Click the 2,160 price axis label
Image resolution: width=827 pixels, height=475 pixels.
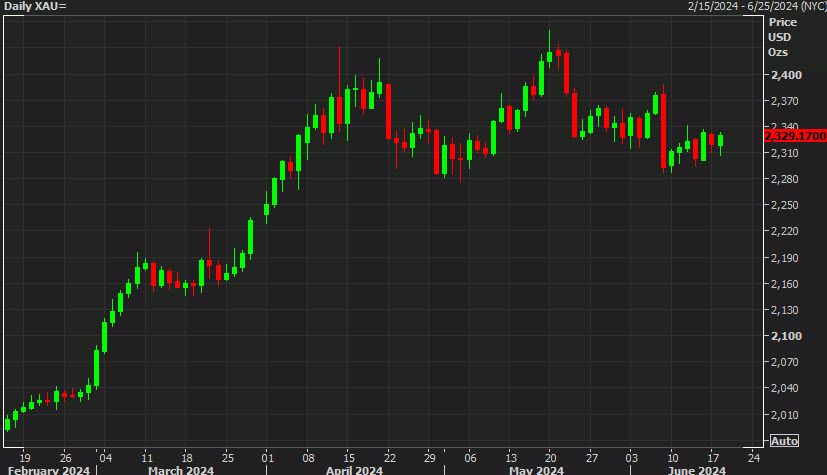click(x=785, y=284)
